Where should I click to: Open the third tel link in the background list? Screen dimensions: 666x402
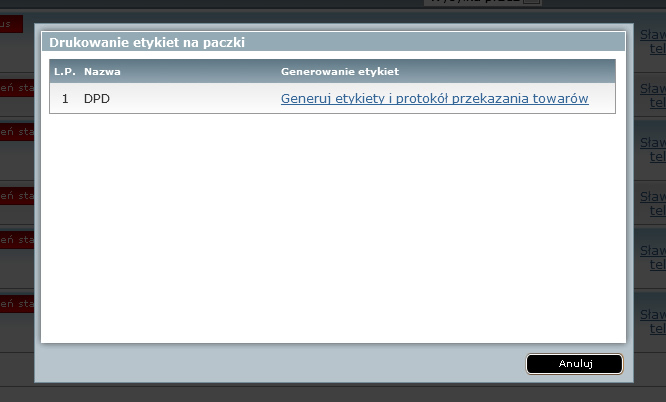pos(658,156)
